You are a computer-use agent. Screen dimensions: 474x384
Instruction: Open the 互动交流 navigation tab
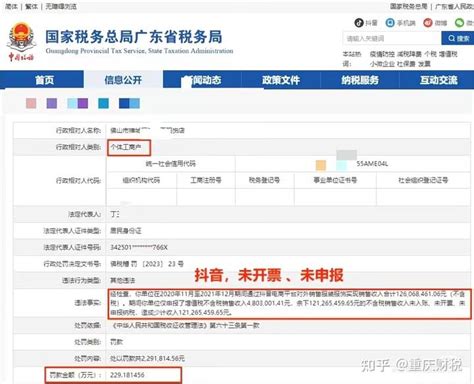click(438, 80)
